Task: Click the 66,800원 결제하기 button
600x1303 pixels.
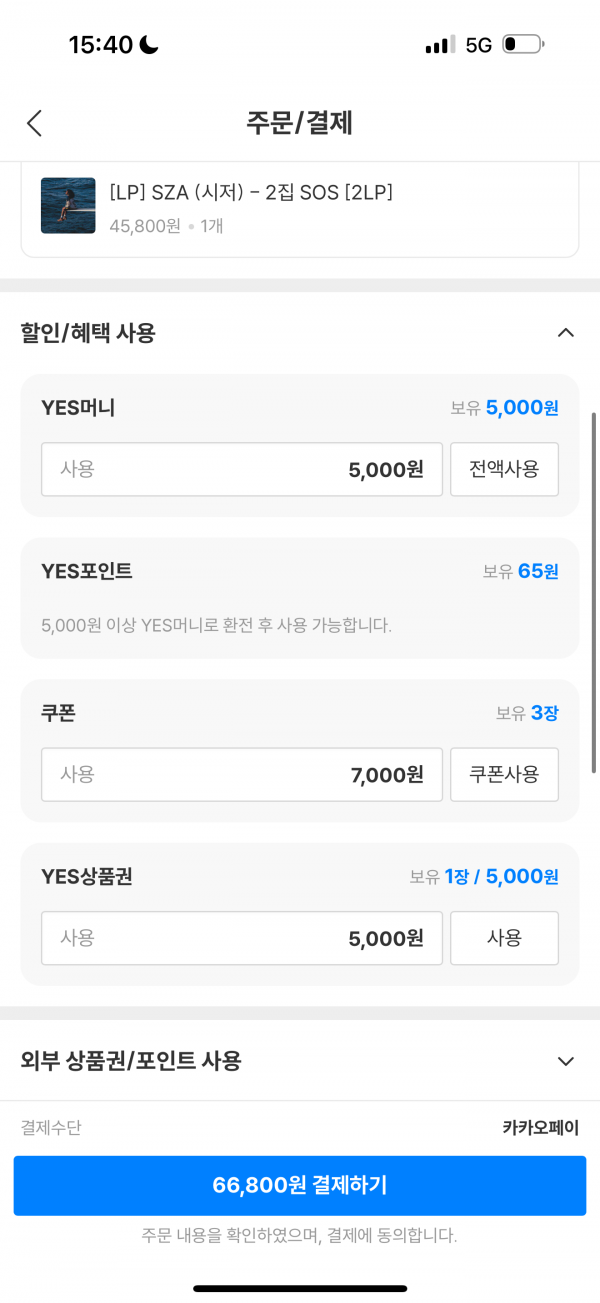Action: point(300,1186)
